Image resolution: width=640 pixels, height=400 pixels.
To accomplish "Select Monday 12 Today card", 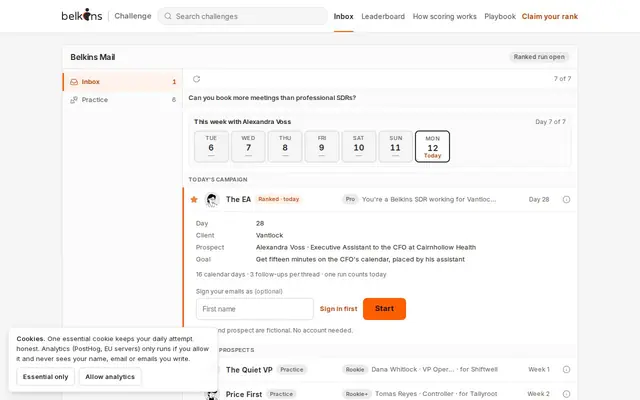I will (x=432, y=147).
